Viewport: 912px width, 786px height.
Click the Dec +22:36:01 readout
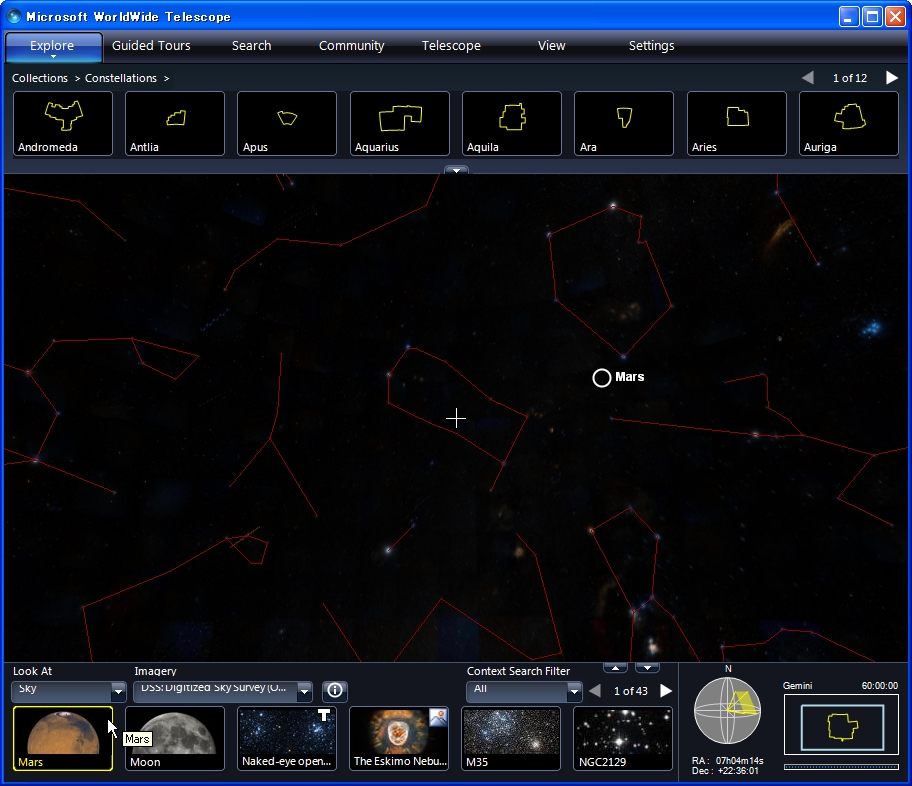coord(725,771)
